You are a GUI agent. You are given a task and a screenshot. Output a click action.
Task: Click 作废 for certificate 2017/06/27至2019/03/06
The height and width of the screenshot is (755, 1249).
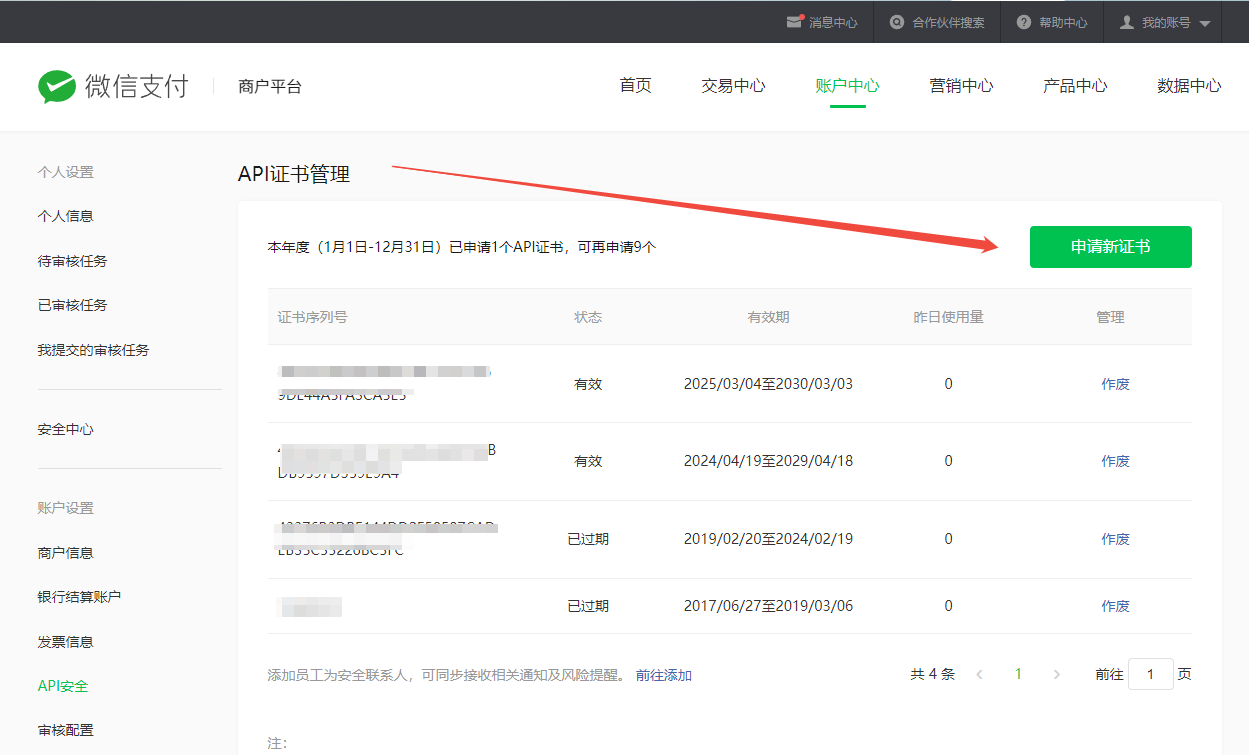[1116, 606]
